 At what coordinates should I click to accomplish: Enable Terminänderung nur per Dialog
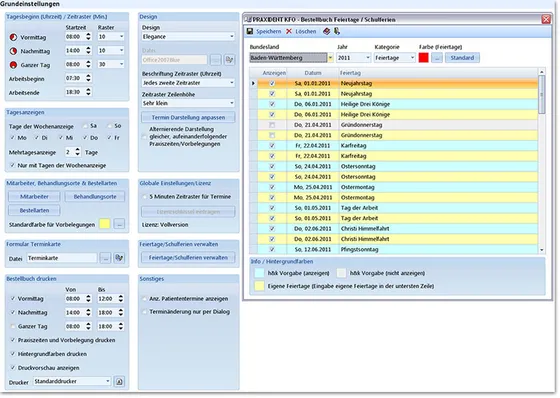point(145,312)
